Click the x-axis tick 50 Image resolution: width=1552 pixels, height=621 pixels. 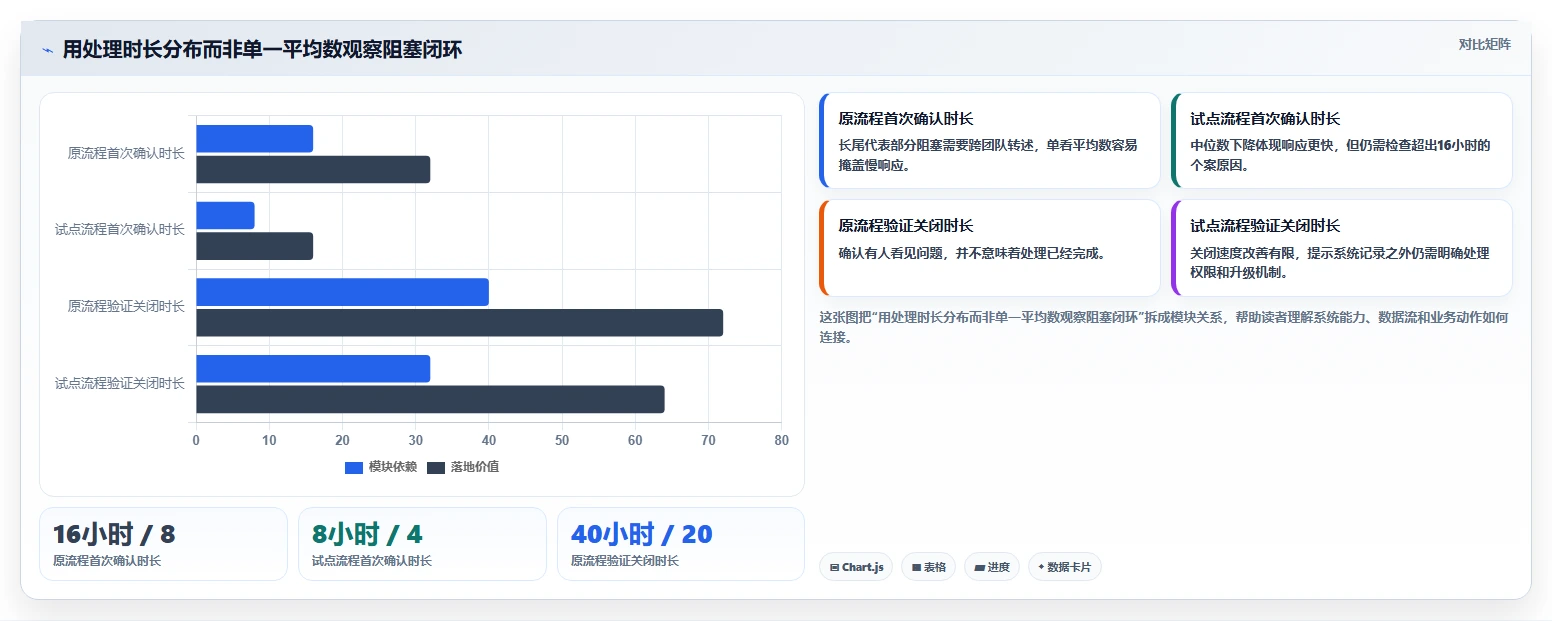562,440
